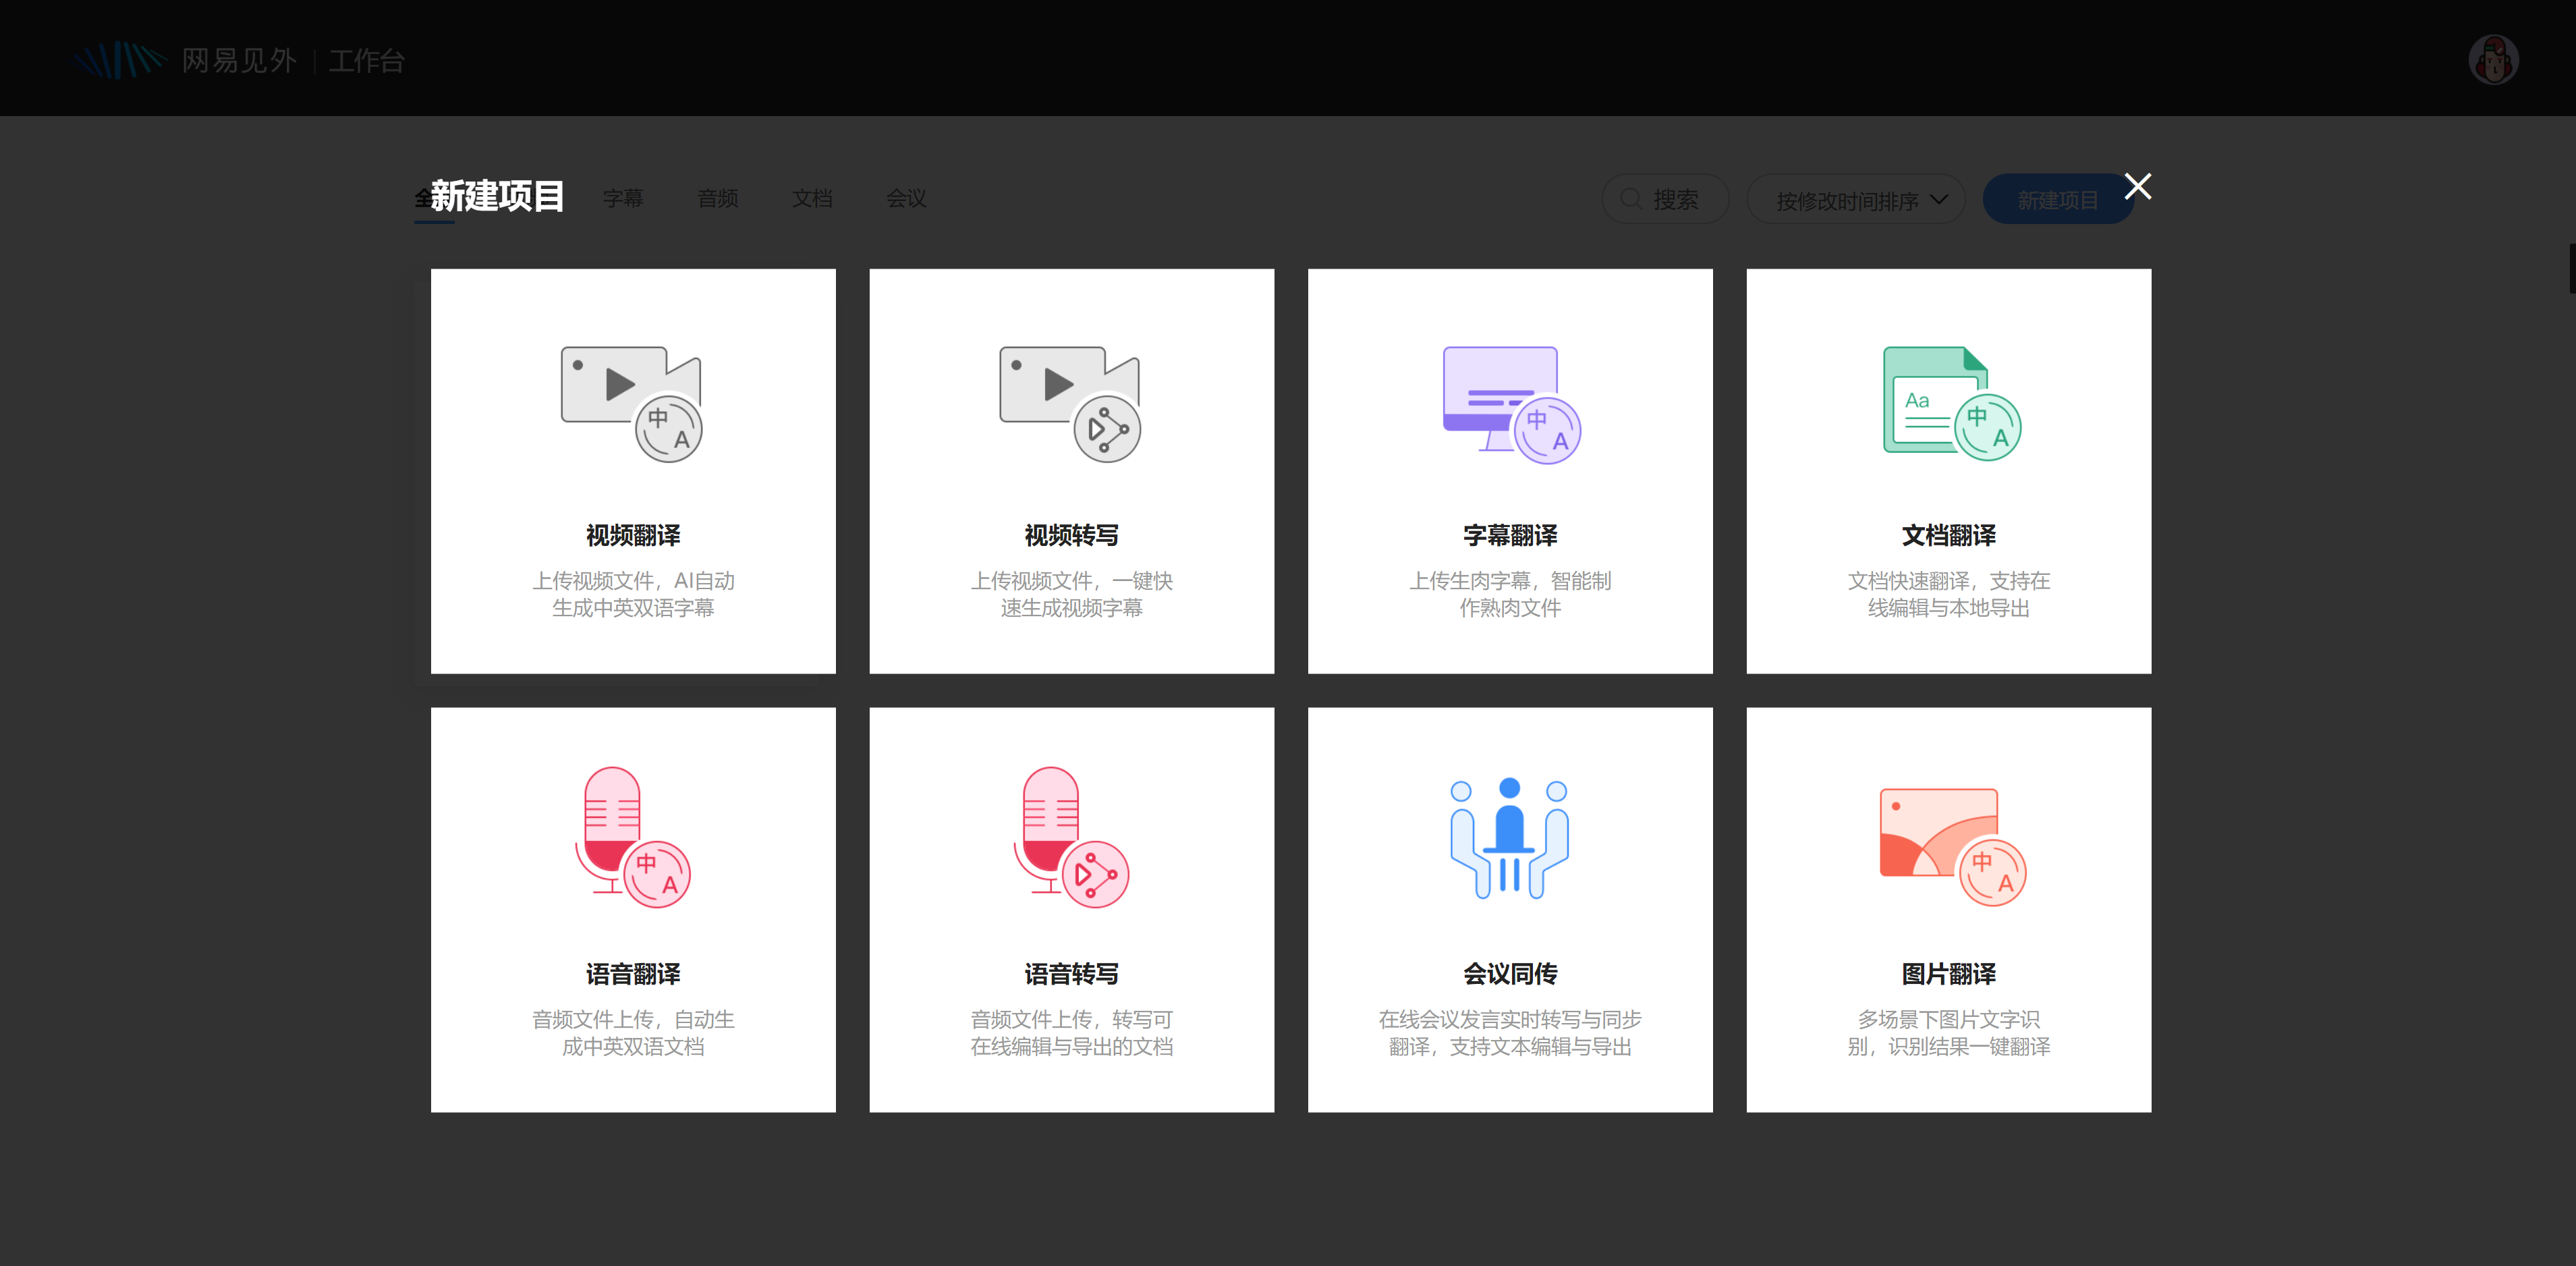
Task: Select the 图片翻译 card title
Action: 1948,973
